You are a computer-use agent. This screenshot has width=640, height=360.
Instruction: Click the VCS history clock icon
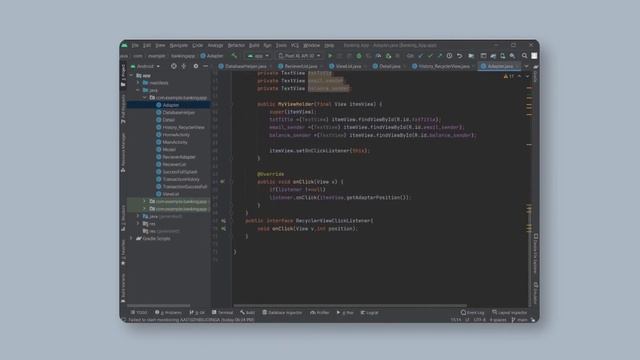[x=449, y=56]
